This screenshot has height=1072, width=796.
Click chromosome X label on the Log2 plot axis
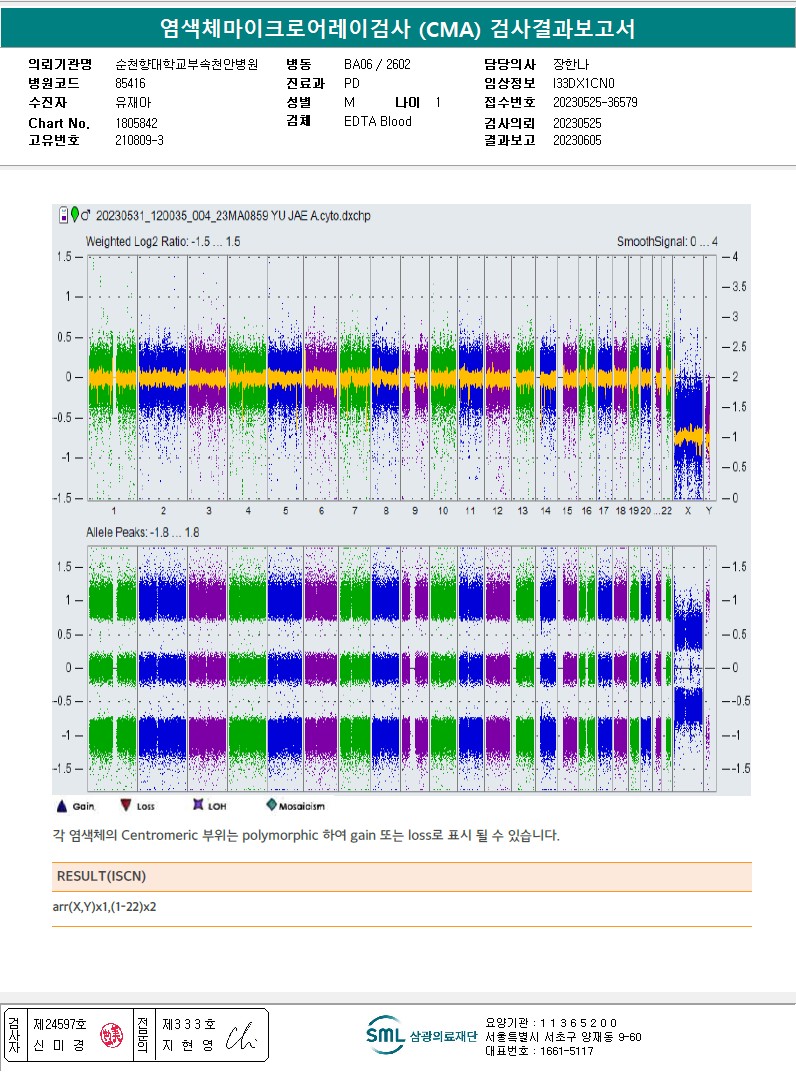[688, 511]
